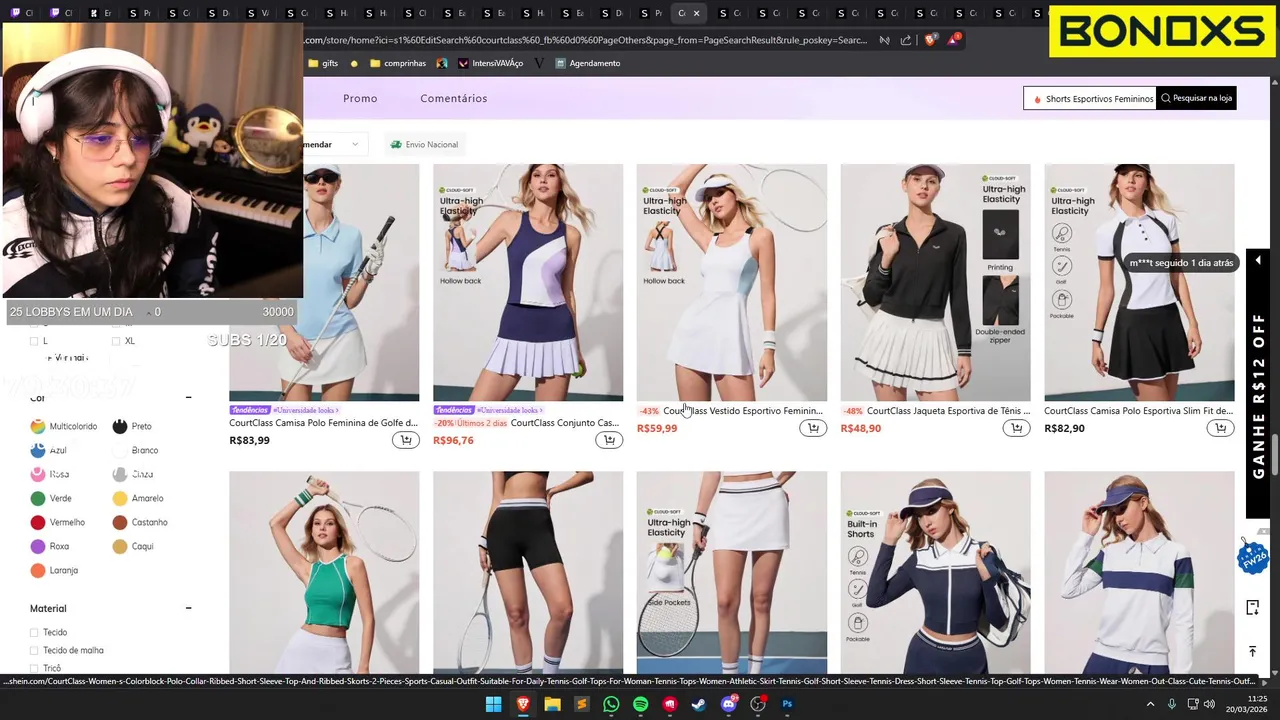Add CourtClass Jaqueta Esportiva to cart
The height and width of the screenshot is (720, 1280).
click(1017, 428)
